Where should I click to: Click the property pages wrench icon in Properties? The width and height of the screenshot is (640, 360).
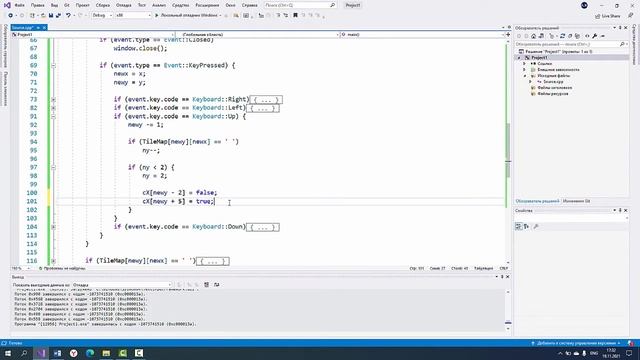coord(536,227)
